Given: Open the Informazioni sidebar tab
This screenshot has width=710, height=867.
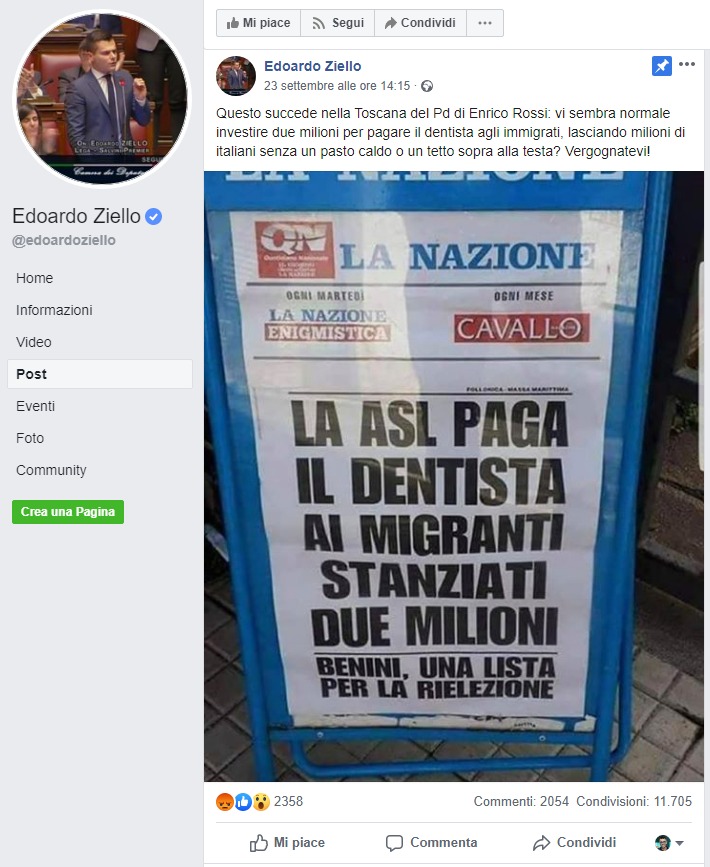Looking at the screenshot, I should (54, 310).
